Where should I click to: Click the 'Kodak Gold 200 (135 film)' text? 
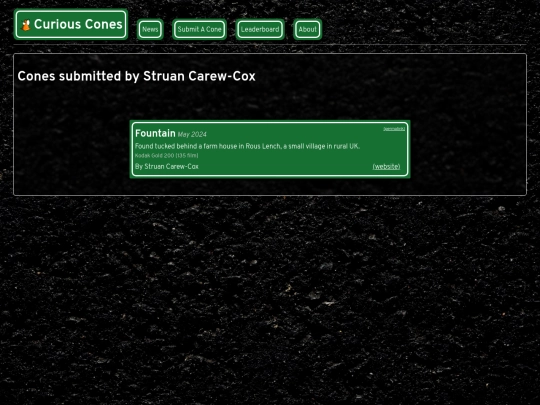167,156
